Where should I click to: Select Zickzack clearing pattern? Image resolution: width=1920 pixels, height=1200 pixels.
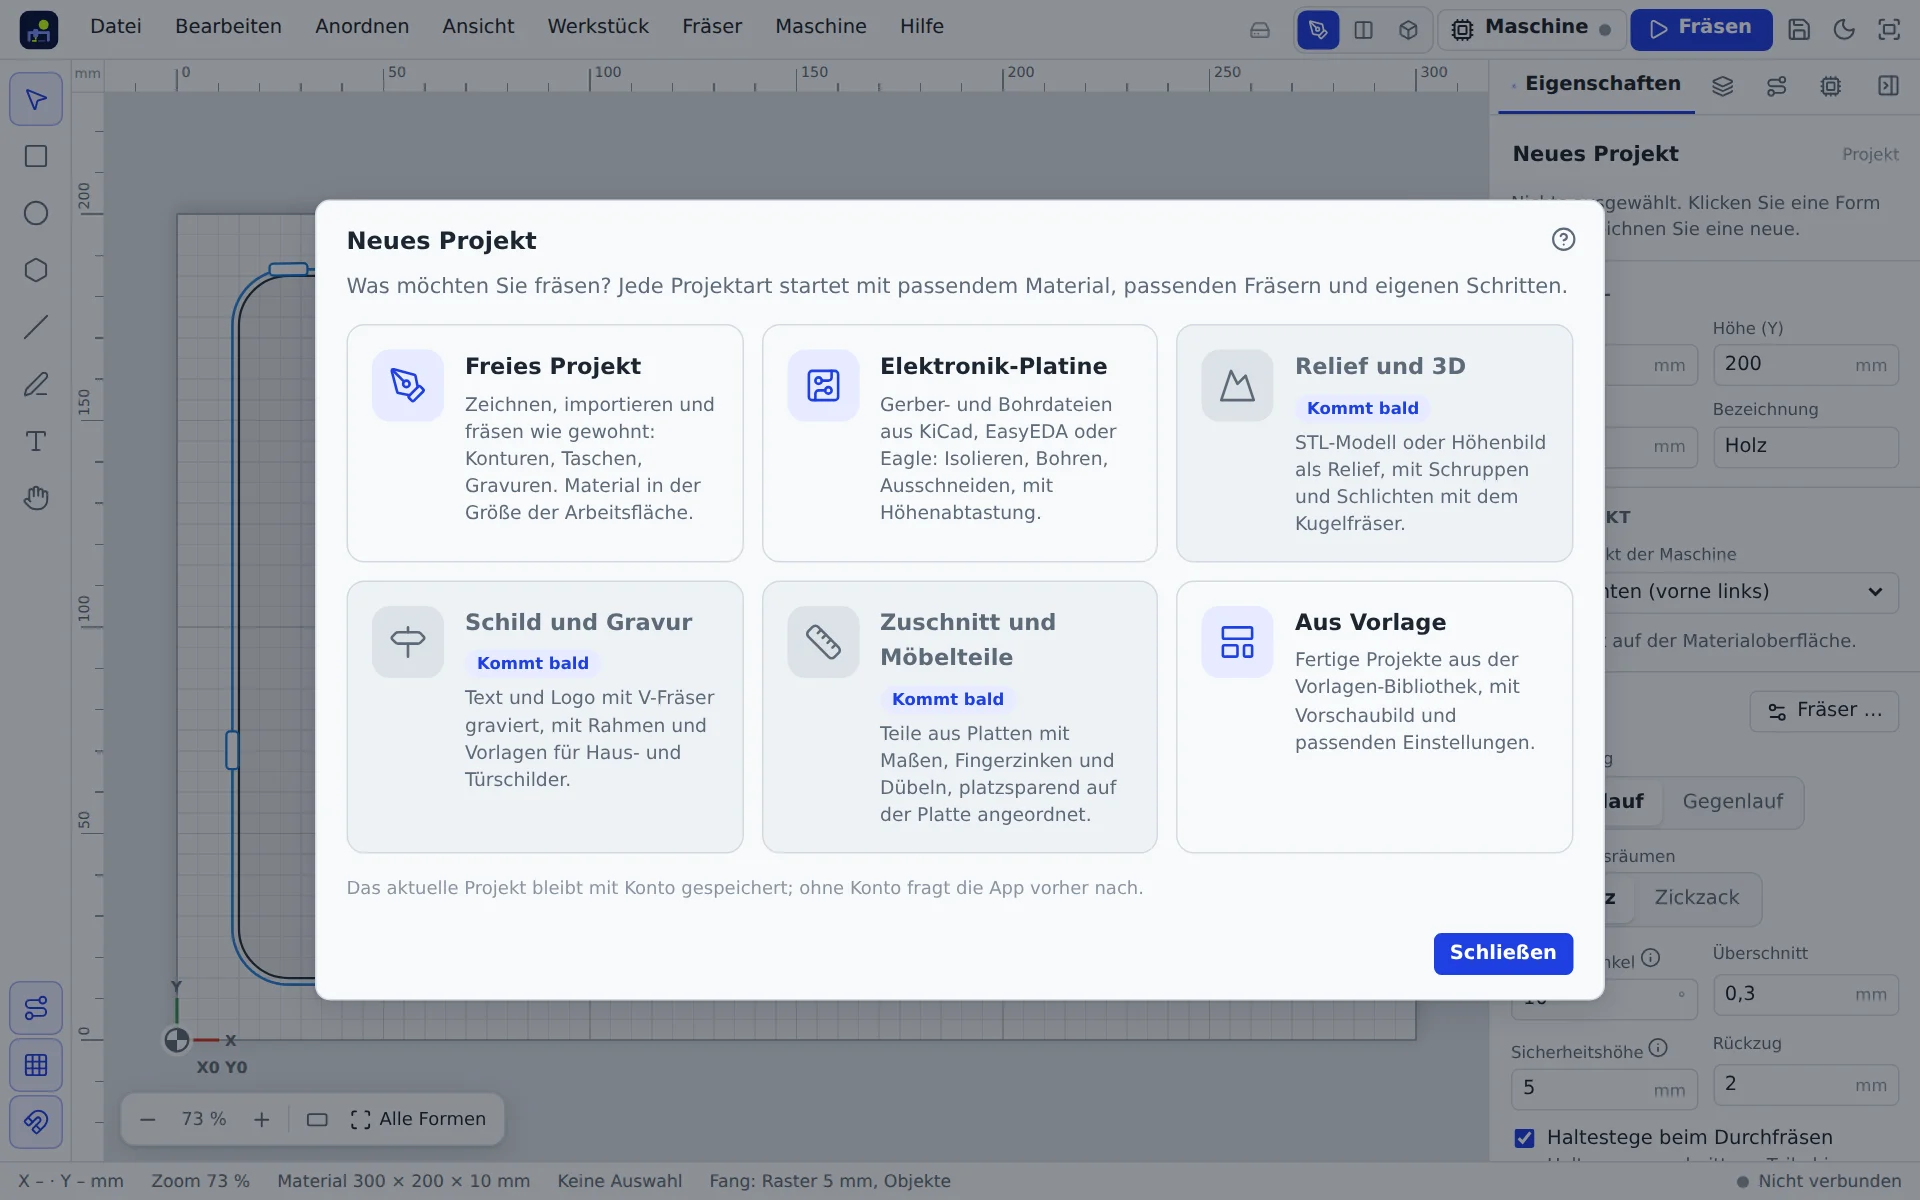pyautogui.click(x=1696, y=898)
